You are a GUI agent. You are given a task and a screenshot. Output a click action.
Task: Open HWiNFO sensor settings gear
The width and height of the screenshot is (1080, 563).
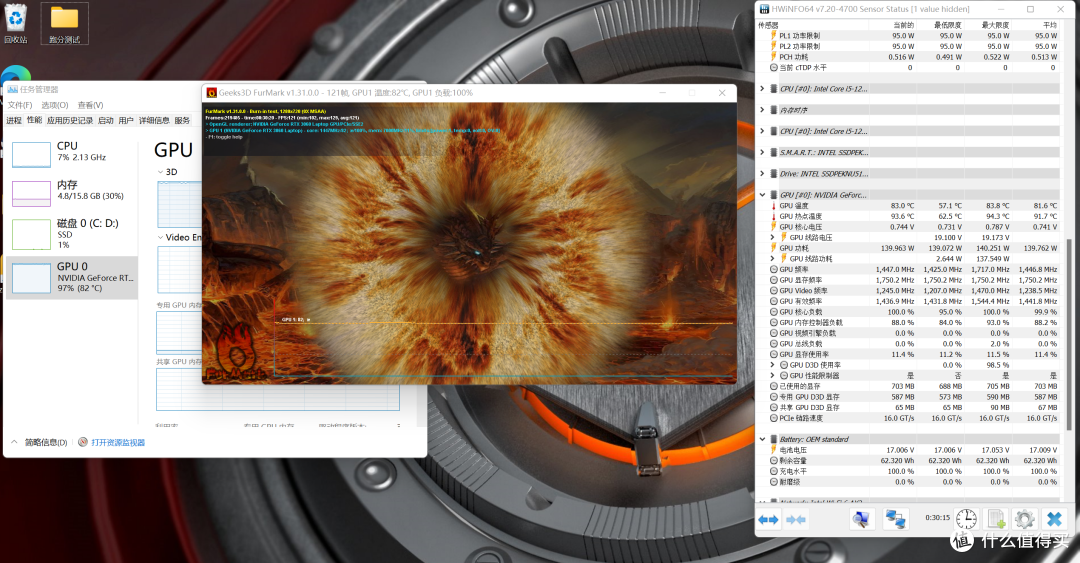pyautogui.click(x=1024, y=519)
